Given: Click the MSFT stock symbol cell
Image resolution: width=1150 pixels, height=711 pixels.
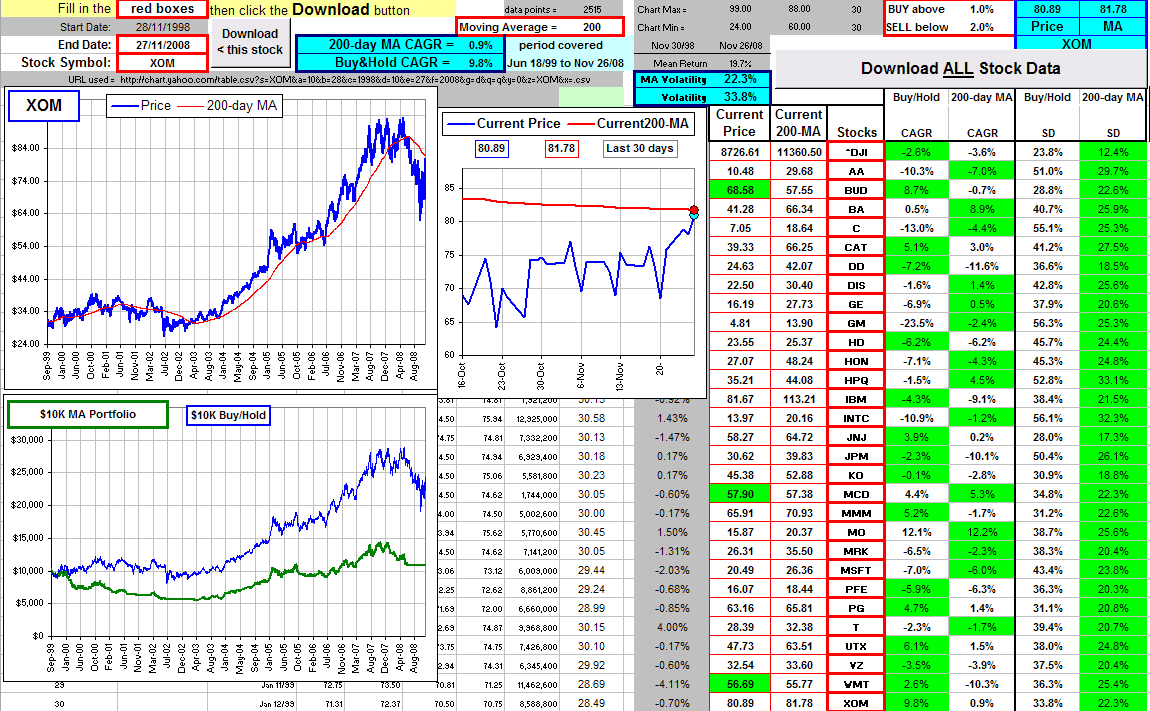Looking at the screenshot, I should [856, 570].
